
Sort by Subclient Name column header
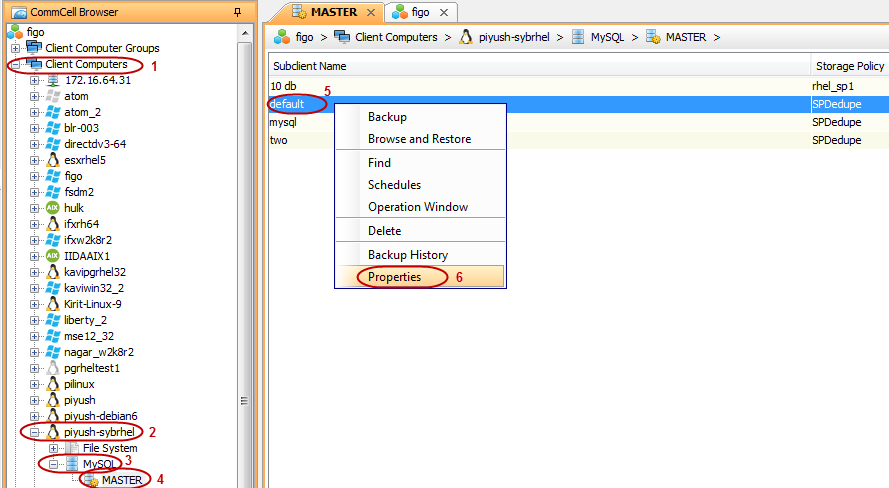pyautogui.click(x=309, y=66)
